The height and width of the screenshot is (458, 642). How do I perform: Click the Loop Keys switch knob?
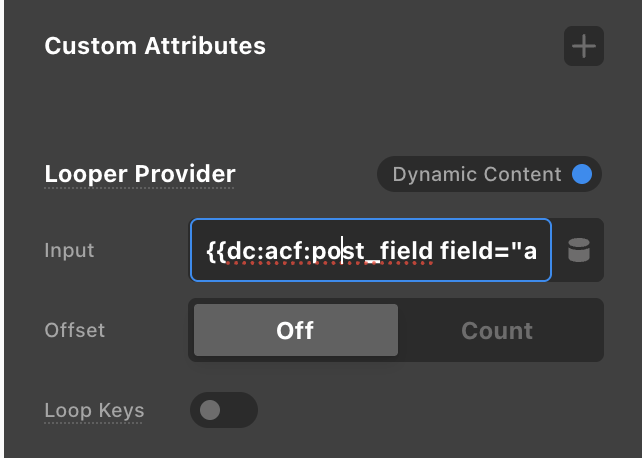click(210, 410)
